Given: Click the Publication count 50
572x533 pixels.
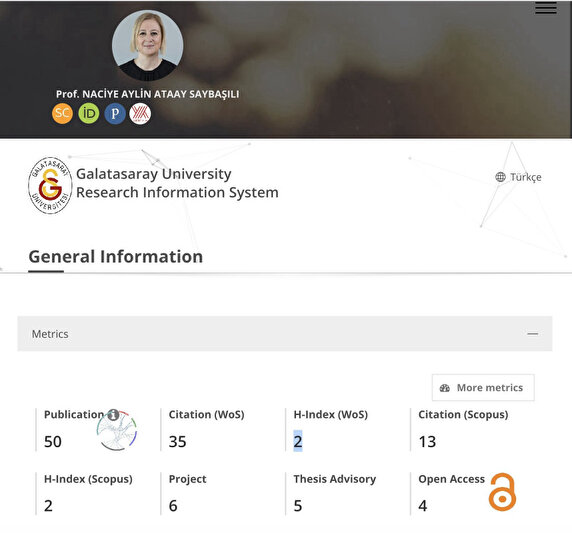Looking at the screenshot, I should (x=53, y=442).
